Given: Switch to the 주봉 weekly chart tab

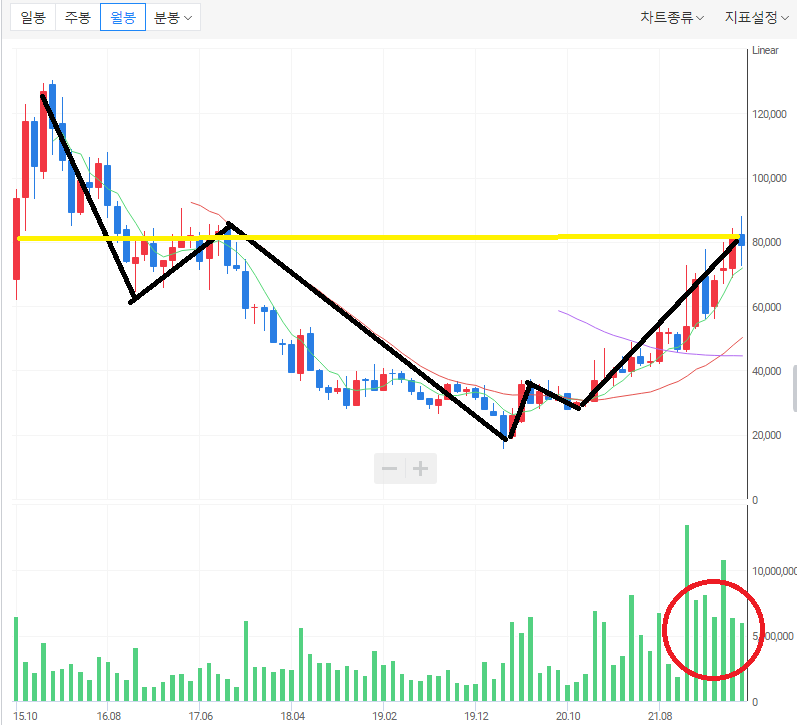Looking at the screenshot, I should tap(78, 17).
